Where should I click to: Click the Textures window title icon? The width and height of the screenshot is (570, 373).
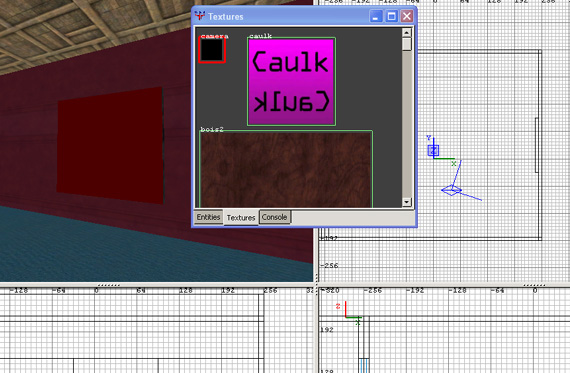[200, 16]
